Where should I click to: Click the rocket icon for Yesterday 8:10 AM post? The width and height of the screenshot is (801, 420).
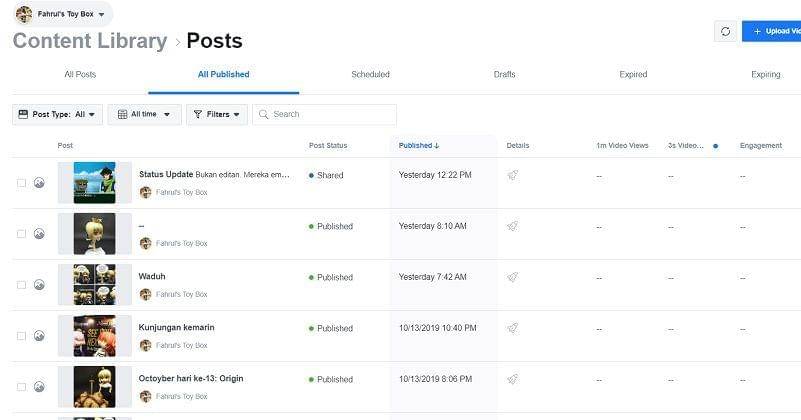tap(512, 226)
